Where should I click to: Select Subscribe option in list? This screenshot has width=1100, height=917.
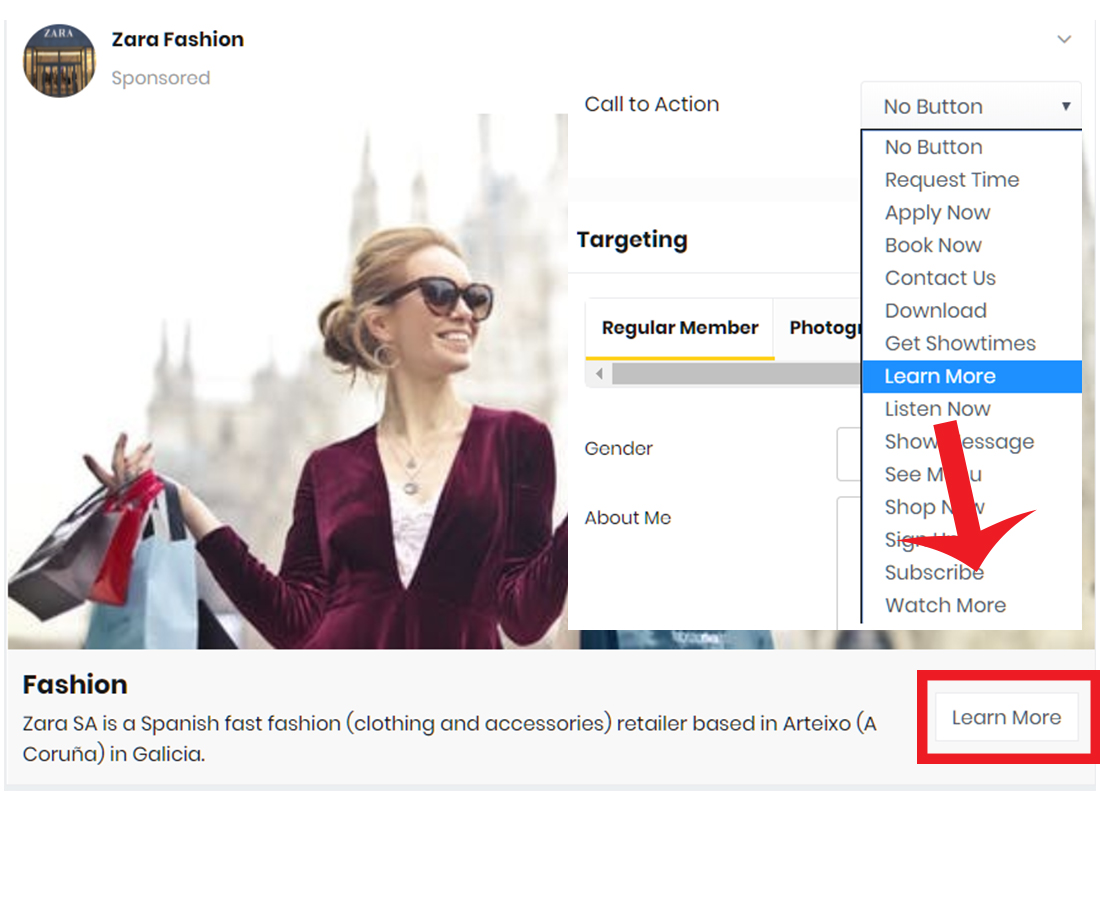pyautogui.click(x=933, y=573)
